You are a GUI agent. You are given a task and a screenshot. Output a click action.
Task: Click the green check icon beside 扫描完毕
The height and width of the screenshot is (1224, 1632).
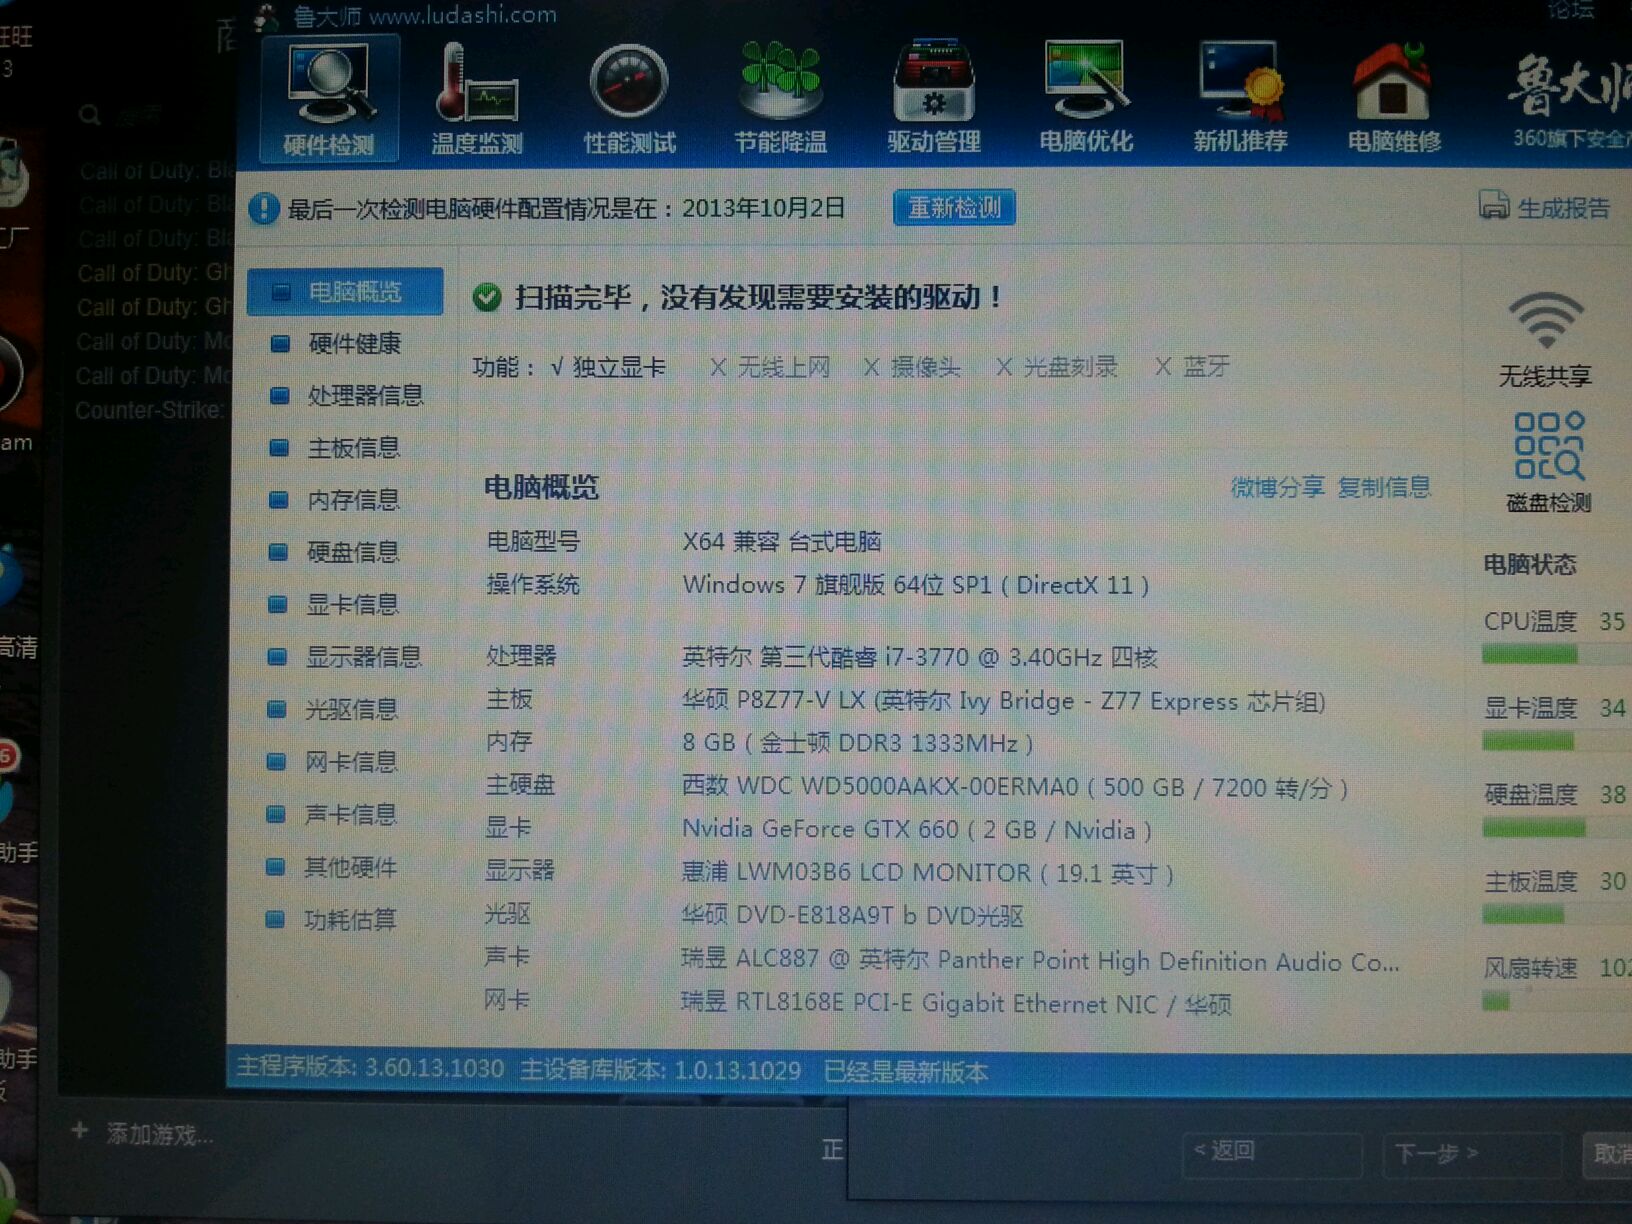pyautogui.click(x=487, y=297)
